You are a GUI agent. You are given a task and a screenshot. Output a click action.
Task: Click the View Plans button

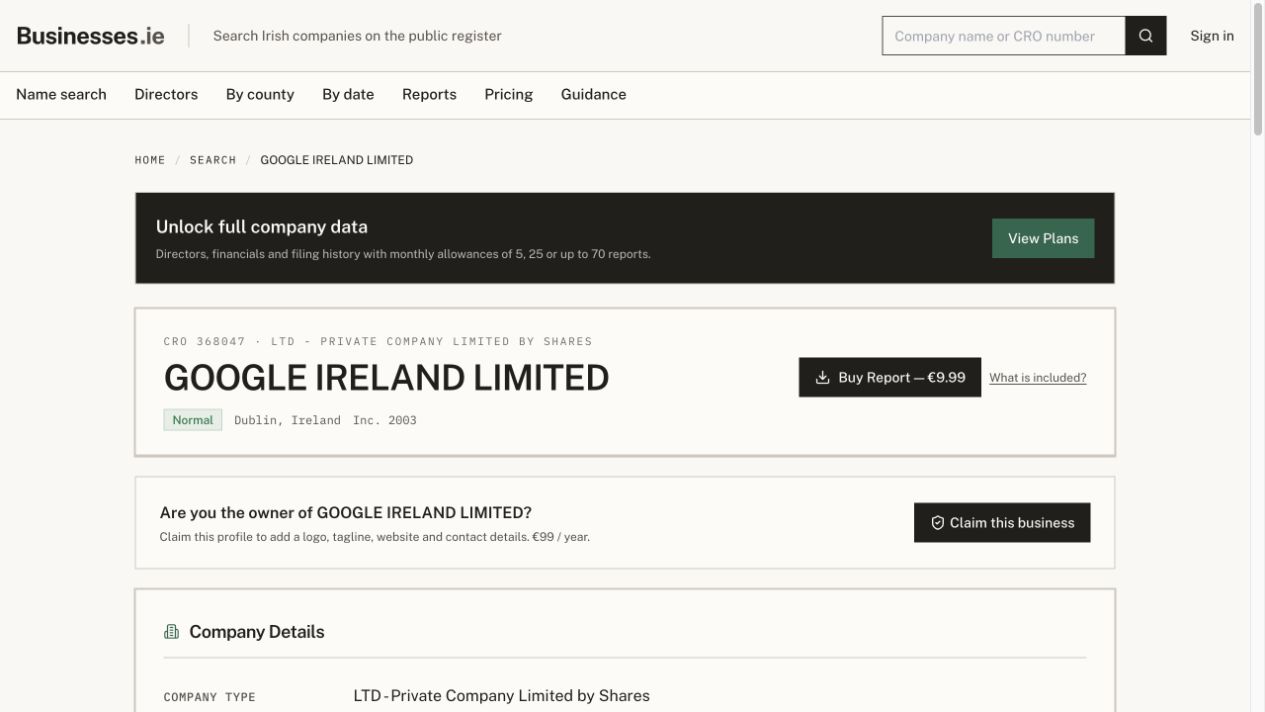1043,238
